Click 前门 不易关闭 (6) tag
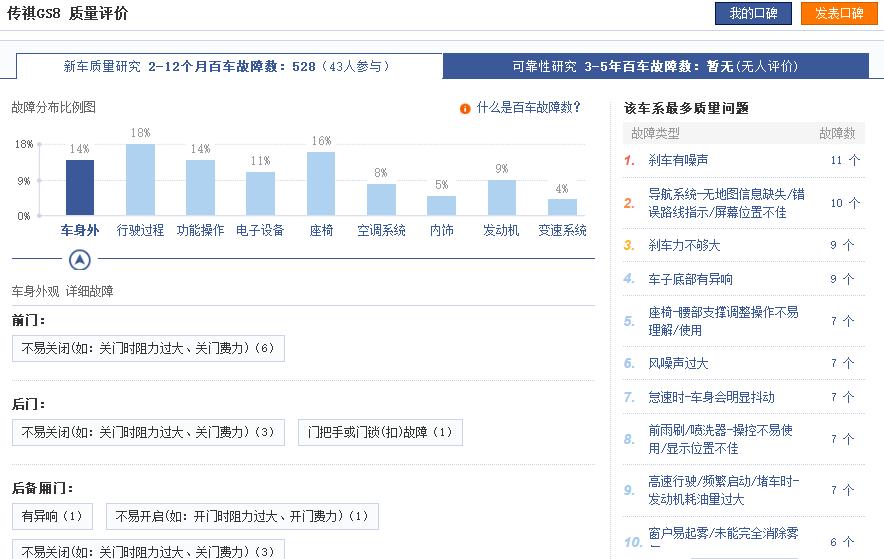This screenshot has height=559, width=884. (148, 348)
